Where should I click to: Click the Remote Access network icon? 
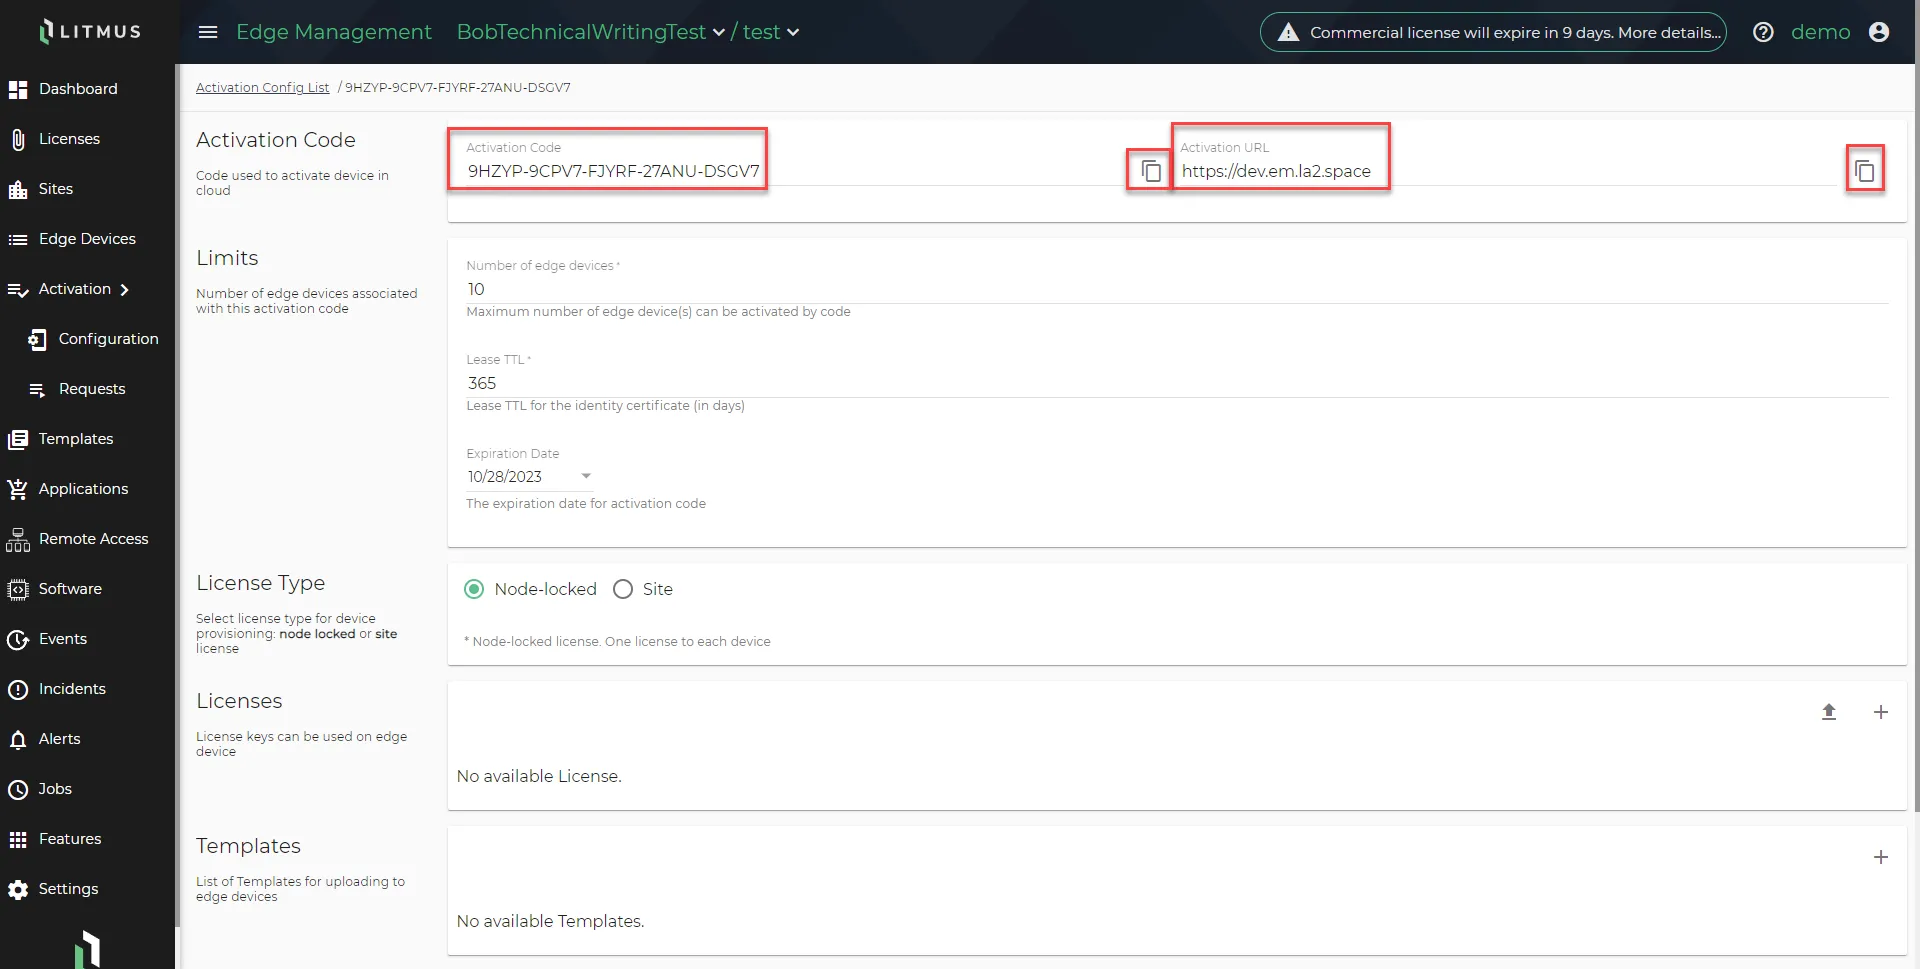click(18, 540)
